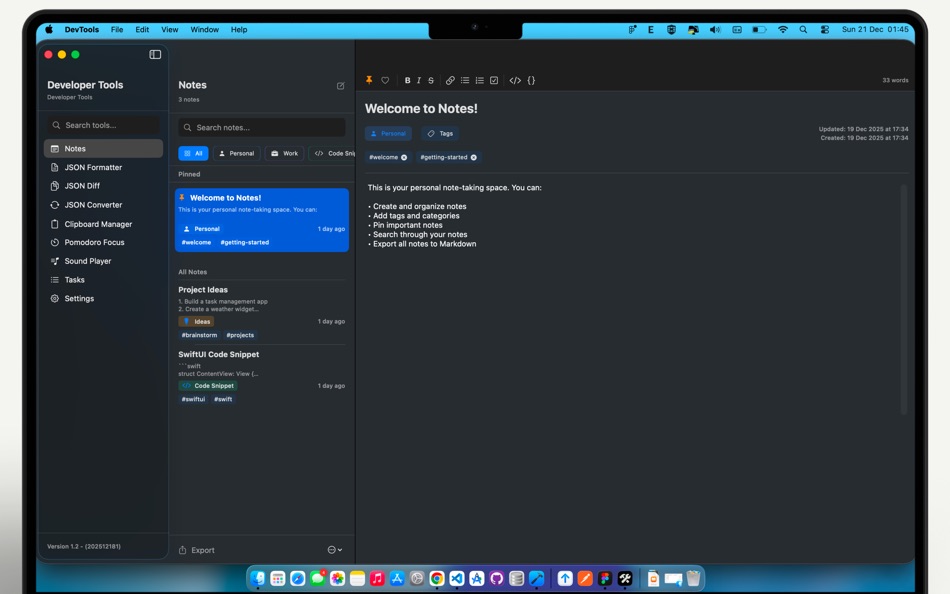Switch to the Work filter tab
Viewport: 950px width, 594px height.
point(283,153)
